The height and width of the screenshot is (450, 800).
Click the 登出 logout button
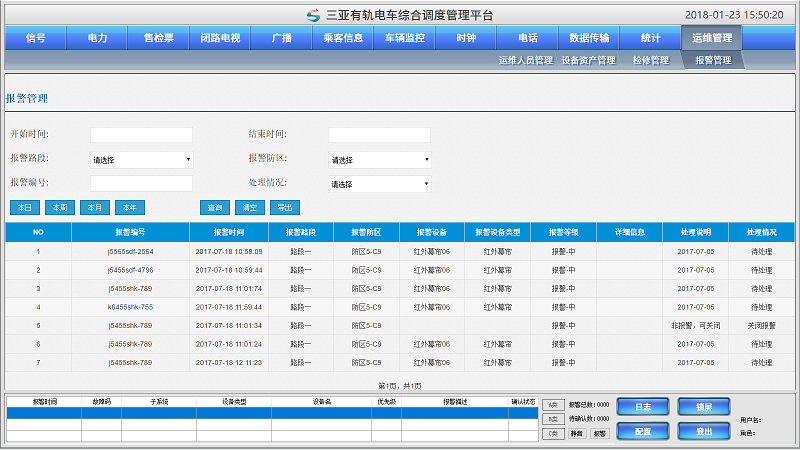point(704,431)
